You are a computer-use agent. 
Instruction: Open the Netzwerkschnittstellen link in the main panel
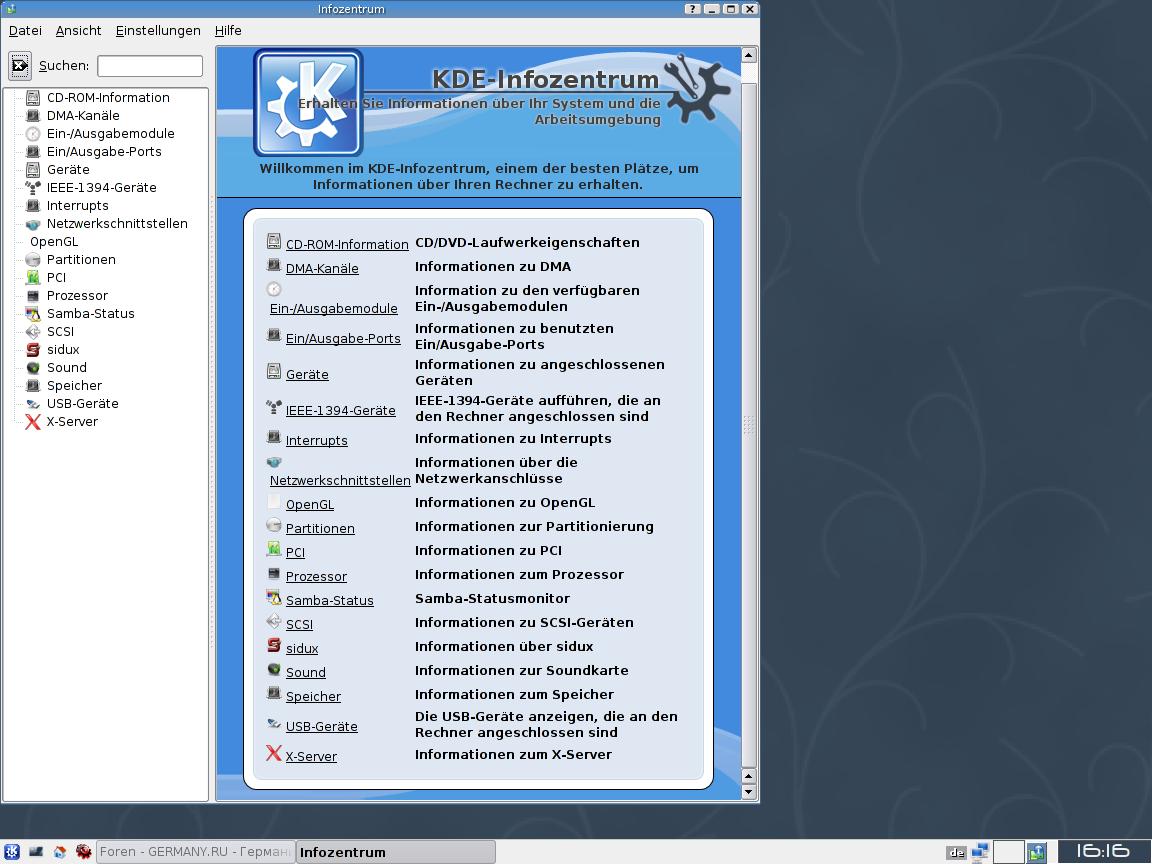click(x=339, y=480)
